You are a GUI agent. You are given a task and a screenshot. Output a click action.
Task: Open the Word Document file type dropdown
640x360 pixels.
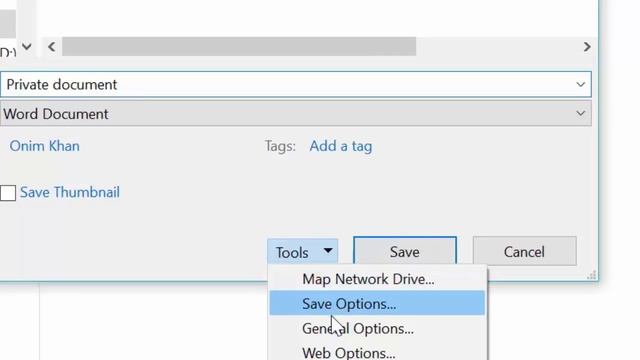296,113
